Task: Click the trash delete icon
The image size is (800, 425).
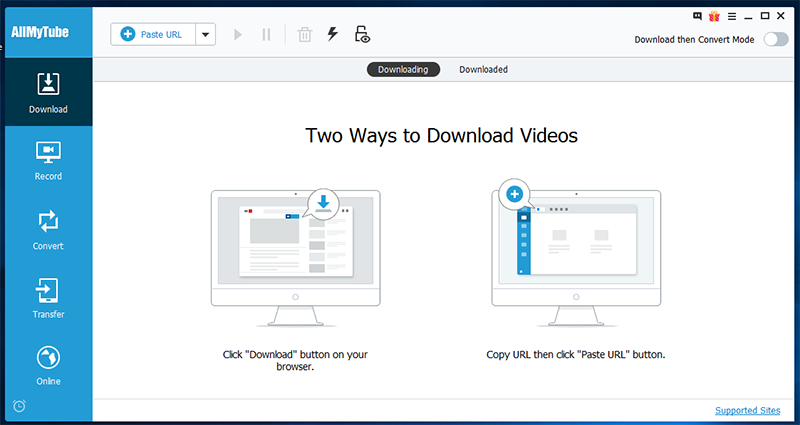Action: pos(305,35)
